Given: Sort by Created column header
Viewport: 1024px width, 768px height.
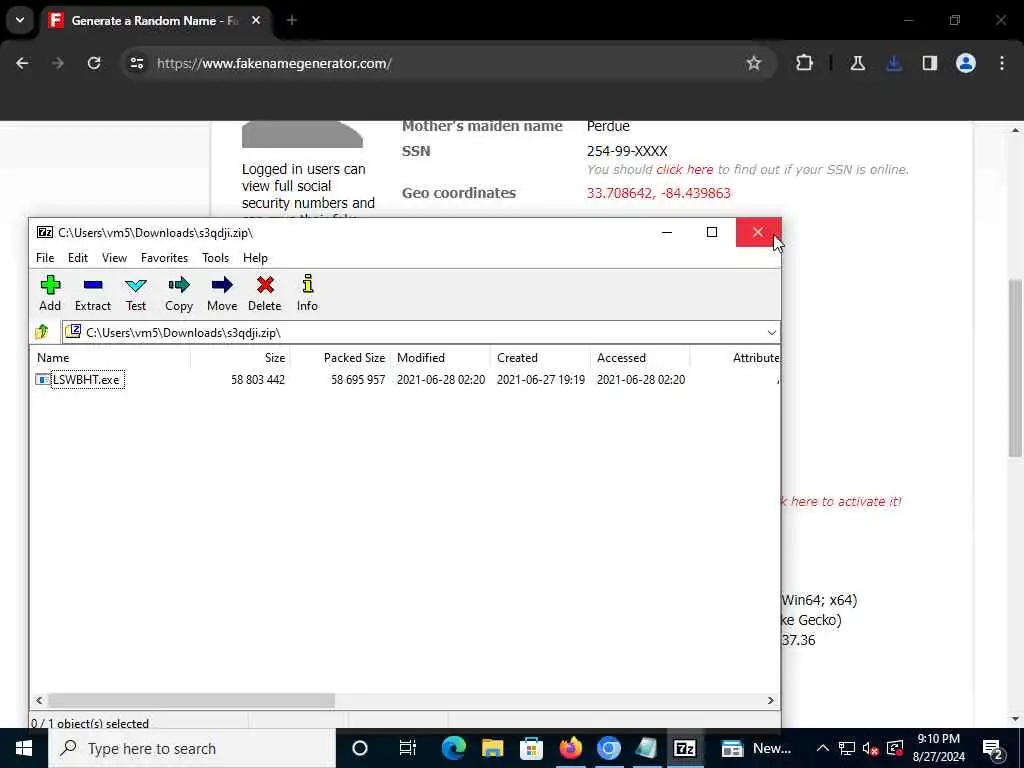Looking at the screenshot, I should [540, 358].
